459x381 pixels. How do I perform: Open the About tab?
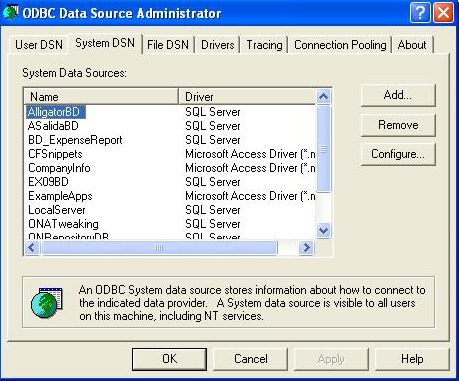coord(412,45)
